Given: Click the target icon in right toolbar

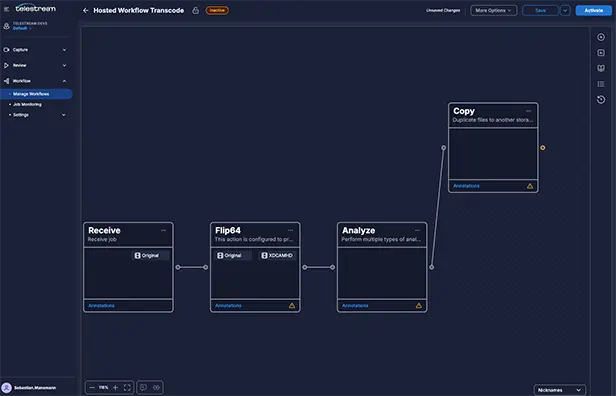Looking at the screenshot, I should [601, 37].
